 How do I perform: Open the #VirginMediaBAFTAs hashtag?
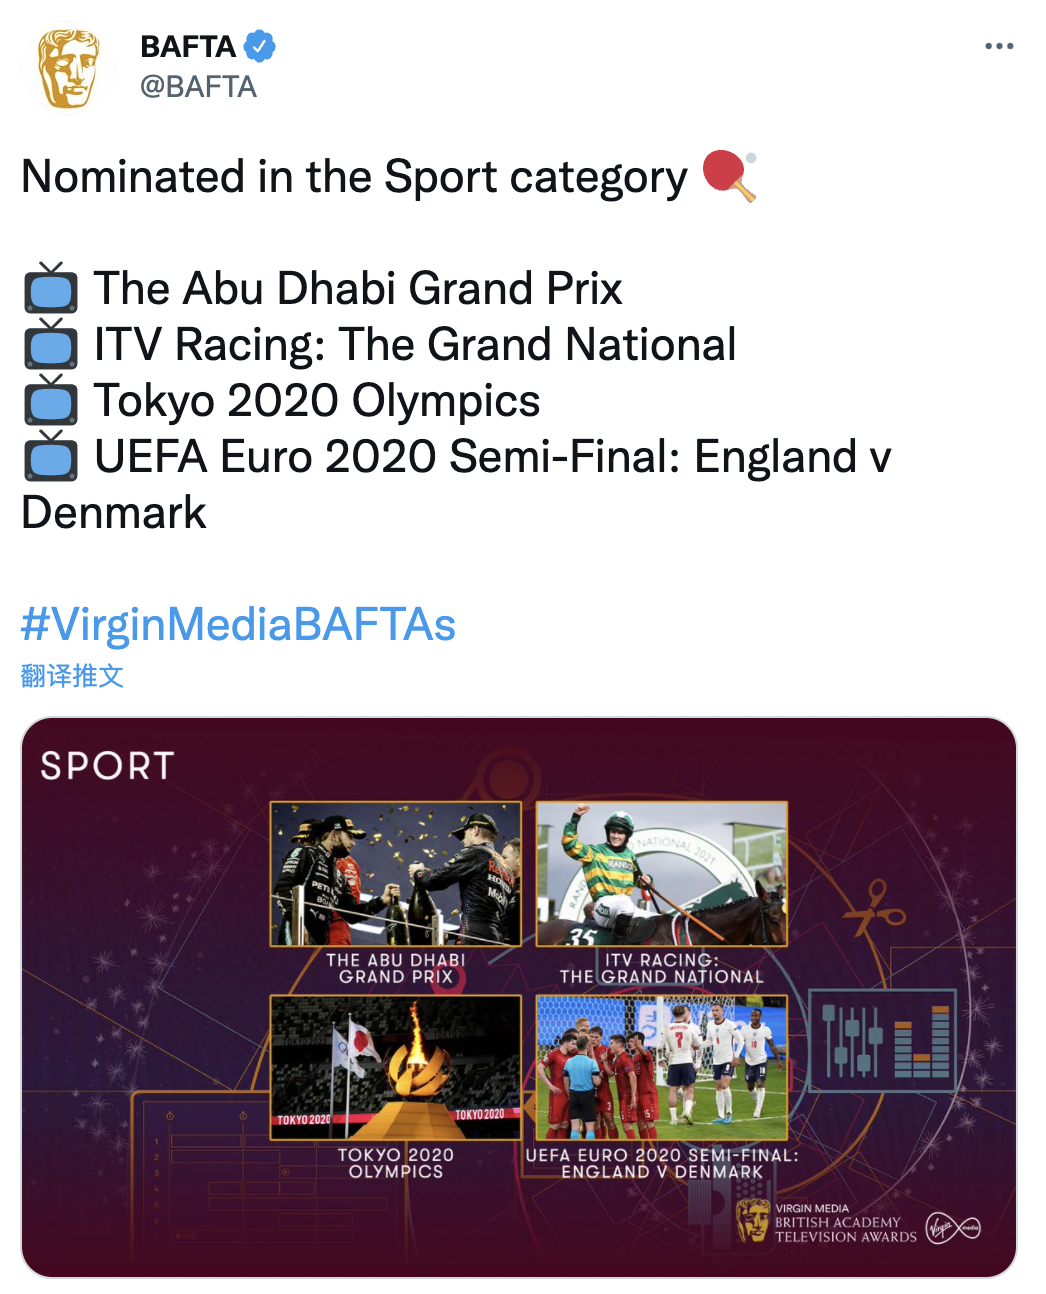click(x=238, y=624)
